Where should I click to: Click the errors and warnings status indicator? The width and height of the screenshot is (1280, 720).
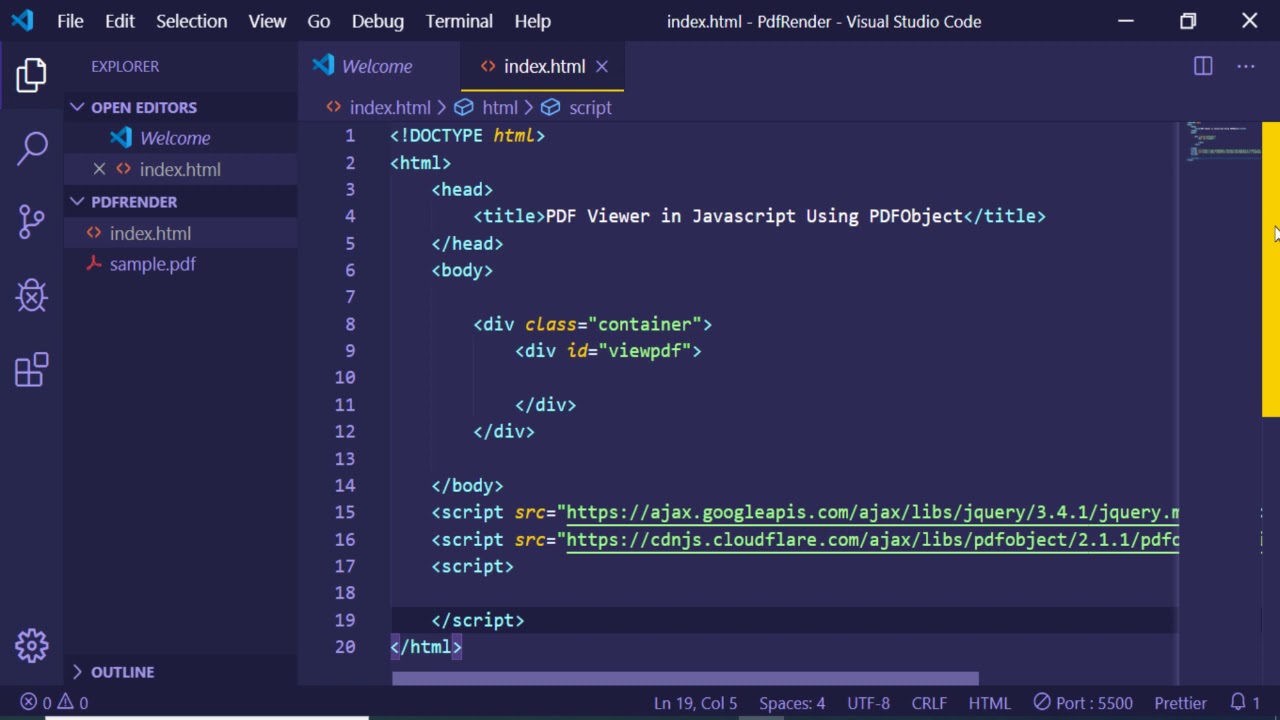coord(55,703)
